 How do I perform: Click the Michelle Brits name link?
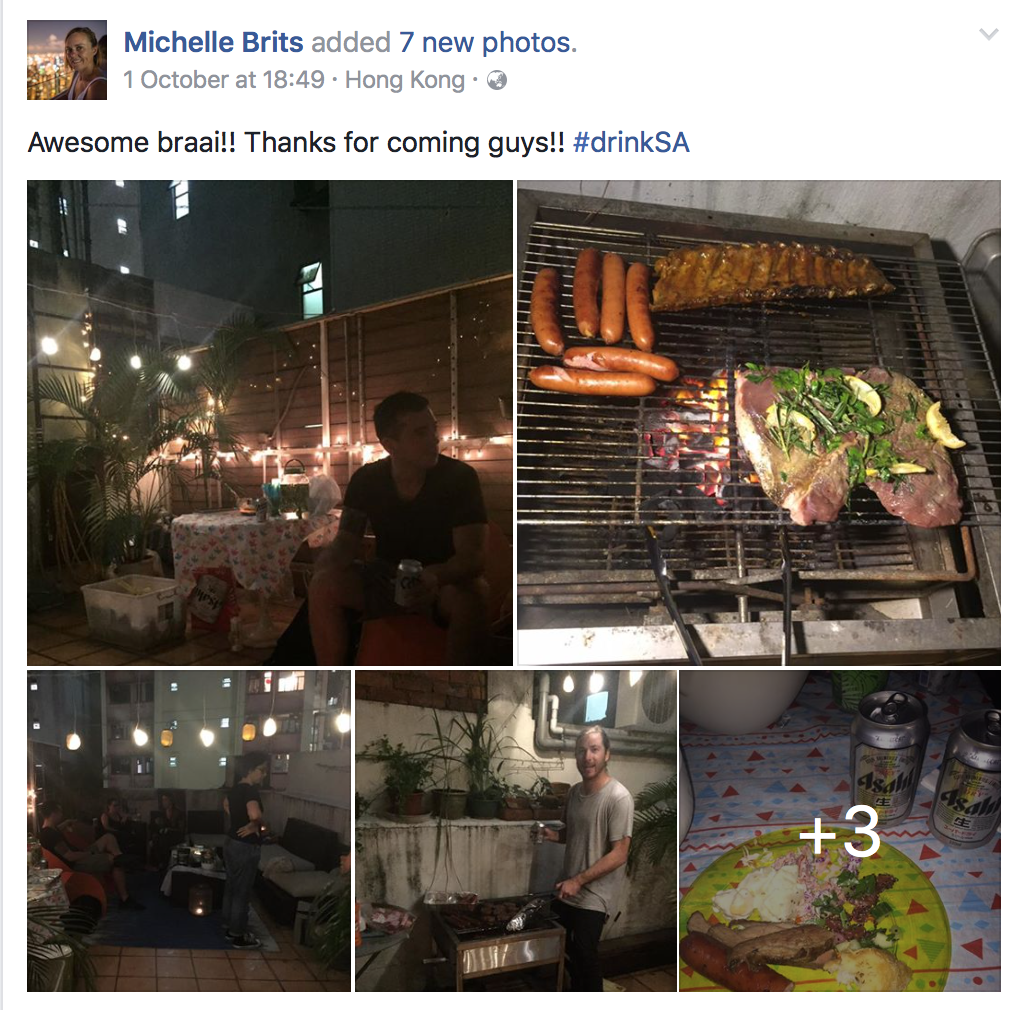pyautogui.click(x=213, y=43)
